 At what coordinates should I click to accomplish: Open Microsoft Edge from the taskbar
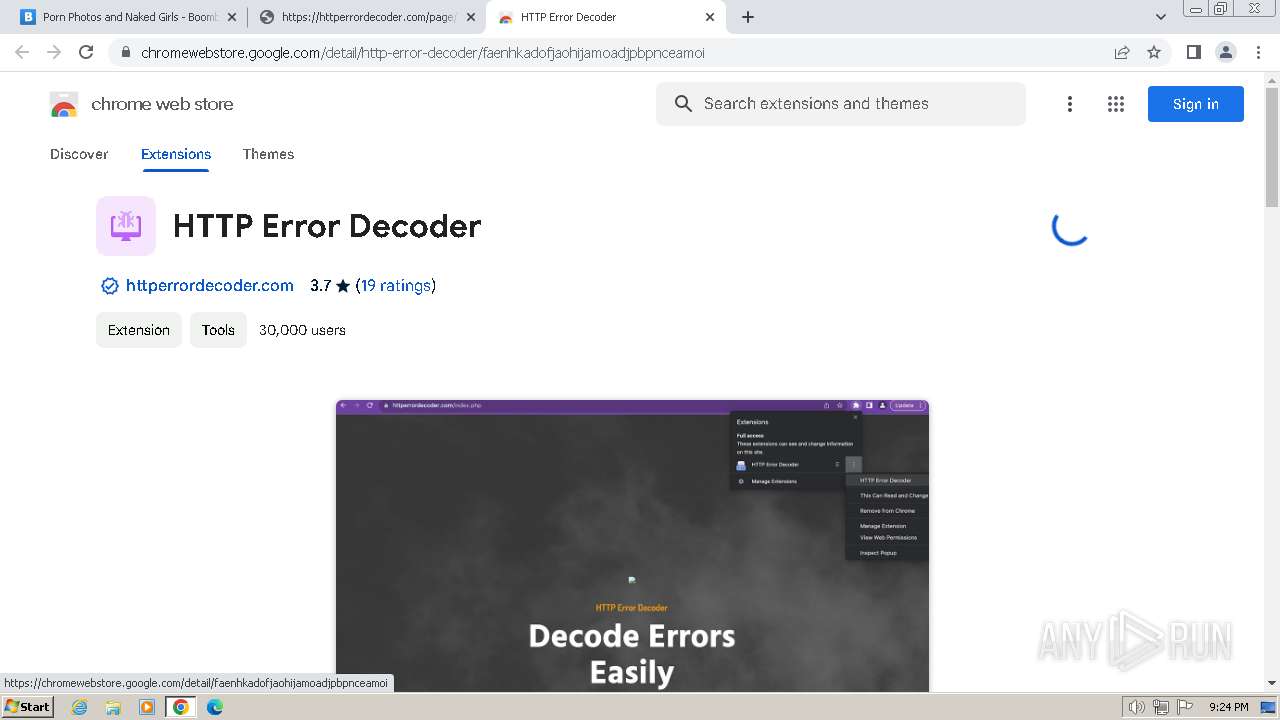(215, 707)
